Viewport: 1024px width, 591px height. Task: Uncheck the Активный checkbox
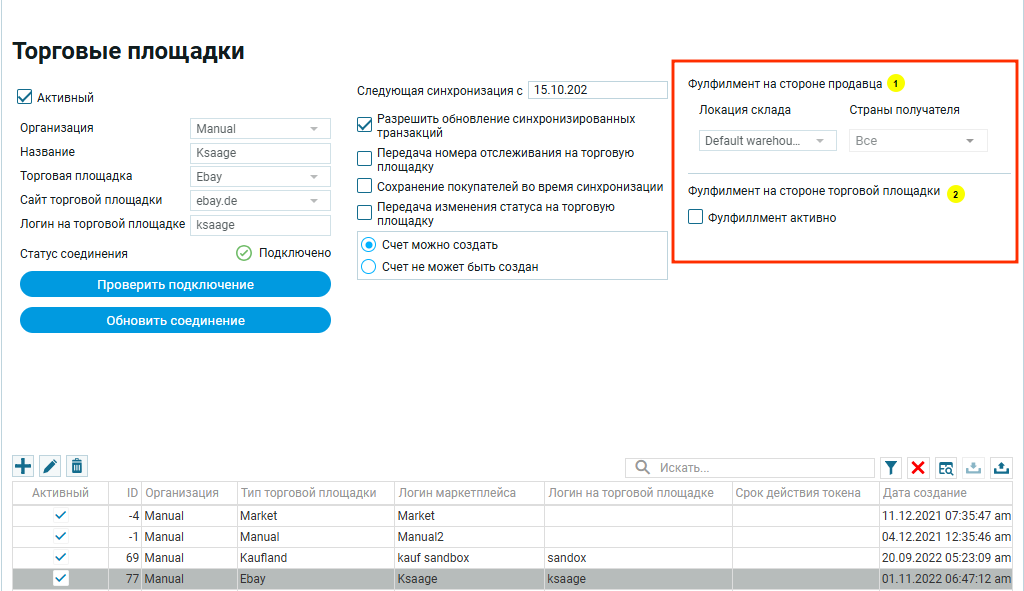coord(25,97)
